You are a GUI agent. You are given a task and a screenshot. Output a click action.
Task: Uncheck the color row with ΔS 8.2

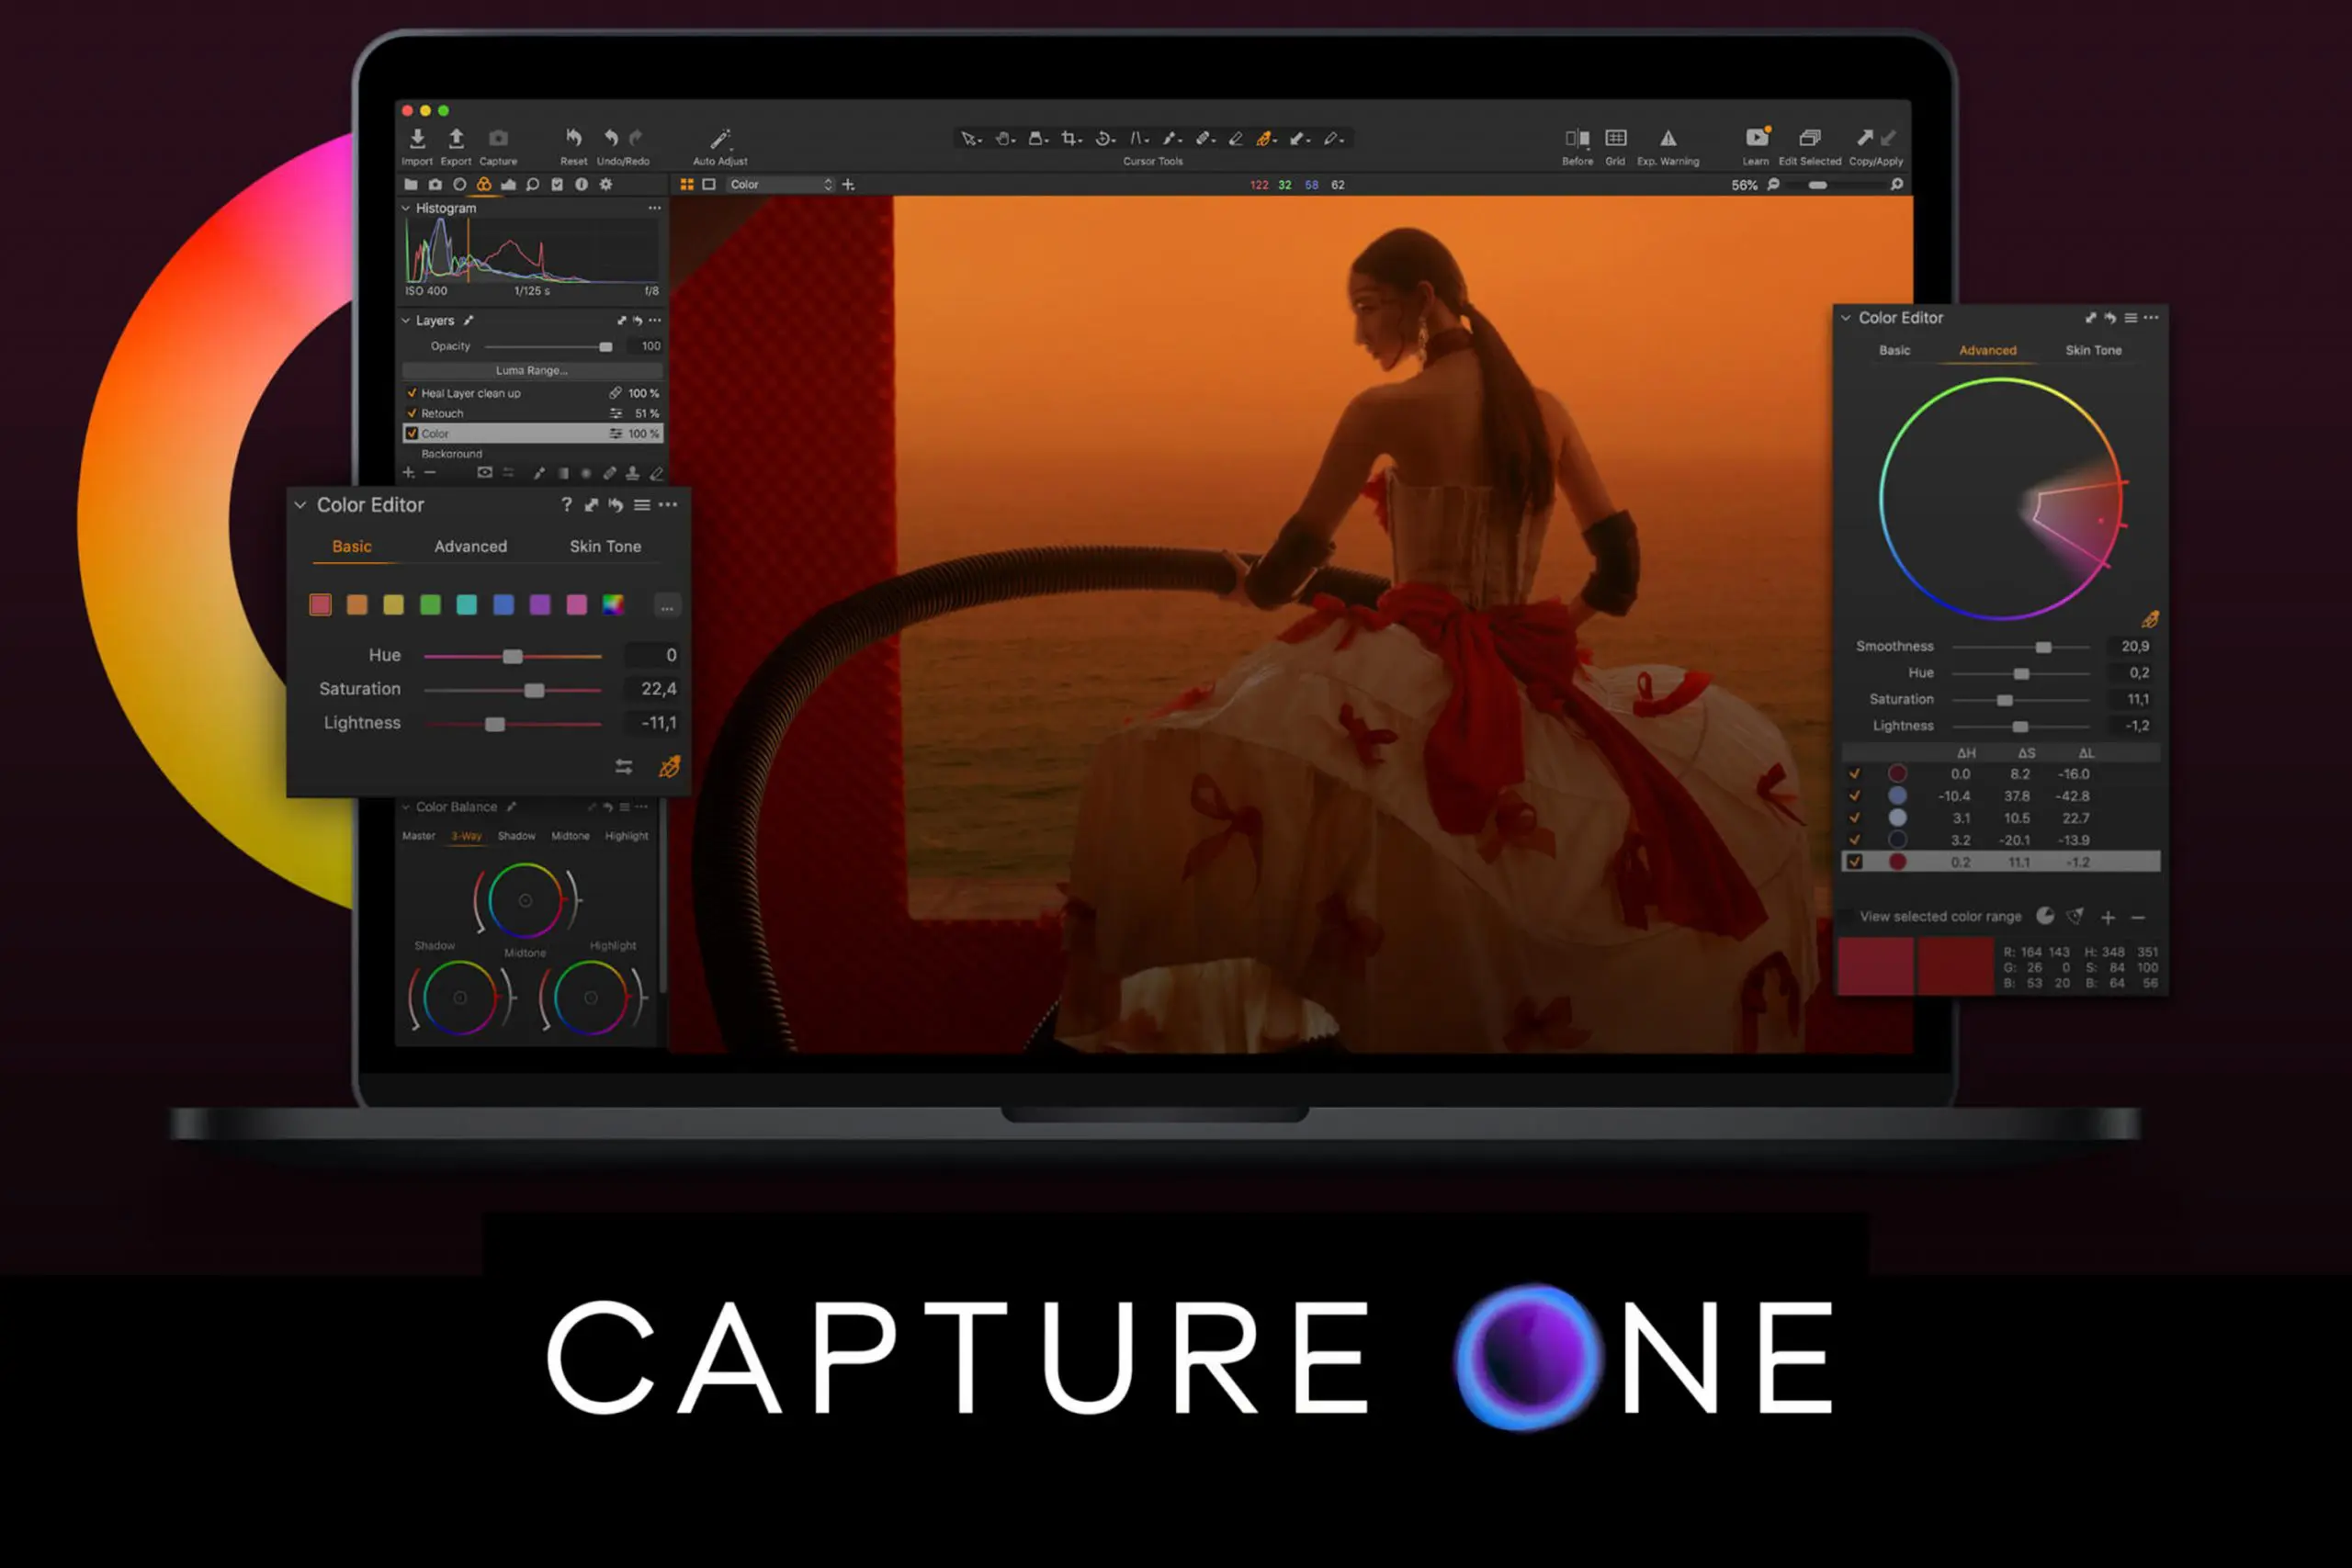pos(1855,774)
